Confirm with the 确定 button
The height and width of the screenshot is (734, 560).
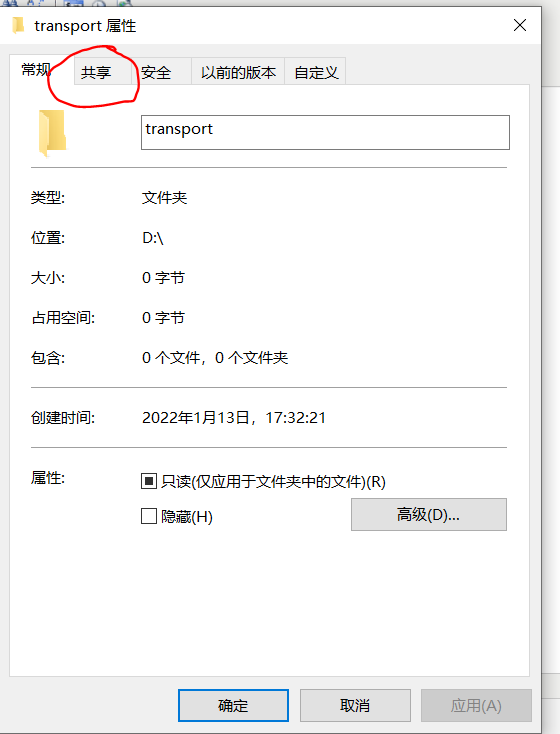point(233,705)
